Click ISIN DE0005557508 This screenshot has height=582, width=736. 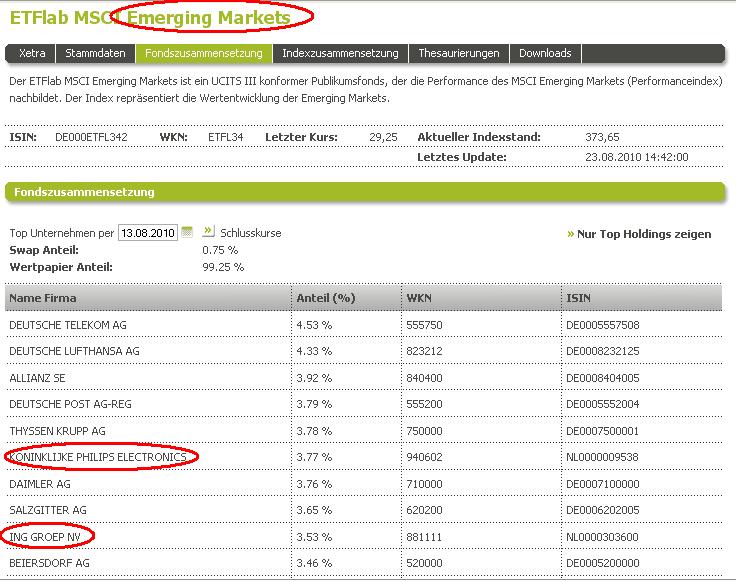point(603,325)
